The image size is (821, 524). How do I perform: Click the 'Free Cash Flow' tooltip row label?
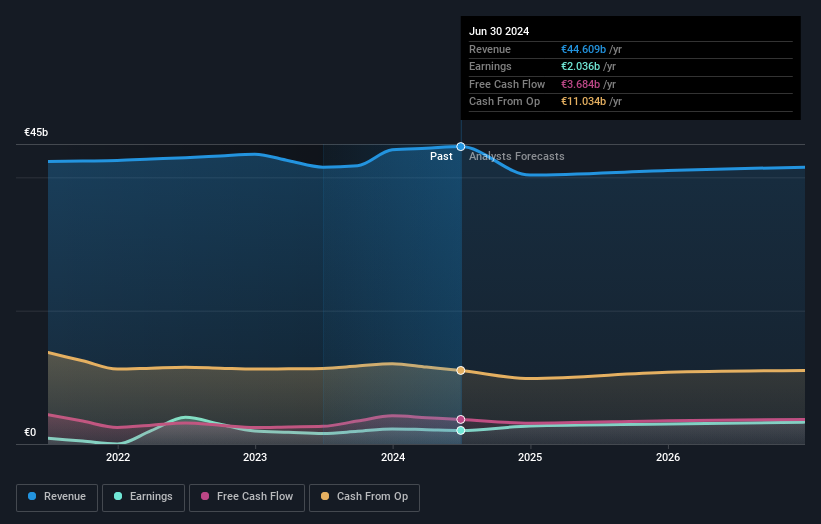coord(507,84)
